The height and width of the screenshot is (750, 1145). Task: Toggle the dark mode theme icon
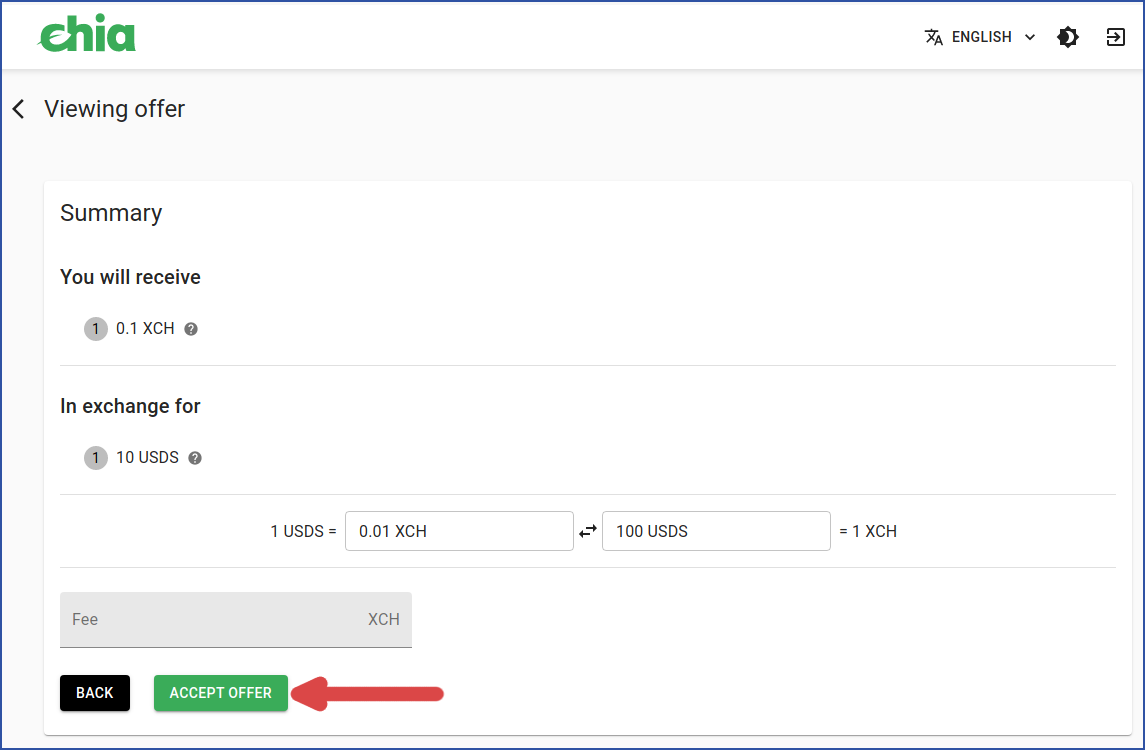click(1068, 37)
